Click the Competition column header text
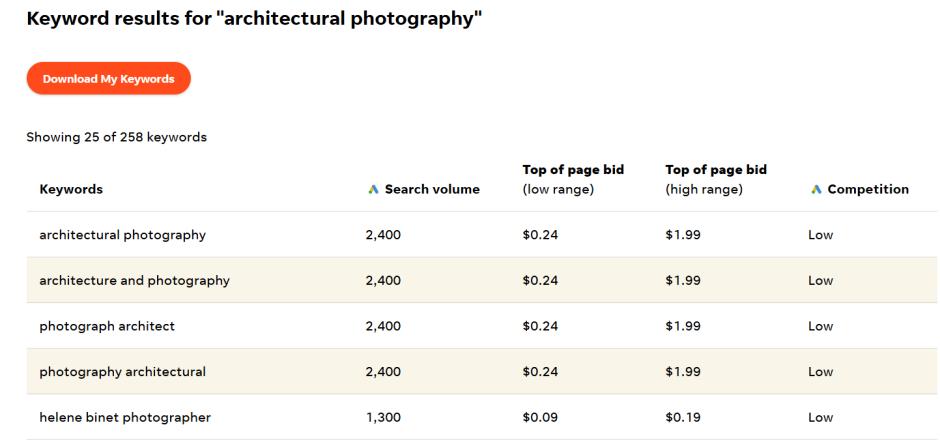Image resolution: width=940 pixels, height=440 pixels. pos(867,190)
